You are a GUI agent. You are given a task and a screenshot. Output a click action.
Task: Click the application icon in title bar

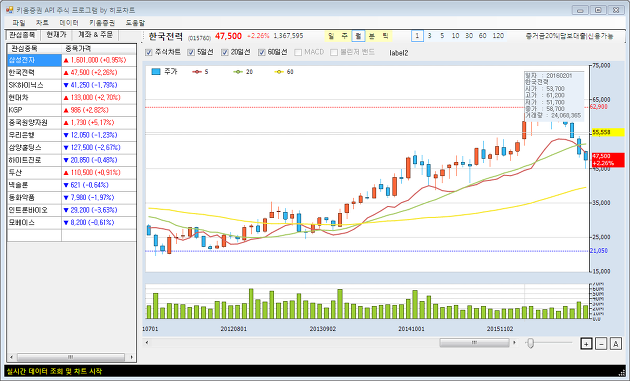click(x=10, y=10)
